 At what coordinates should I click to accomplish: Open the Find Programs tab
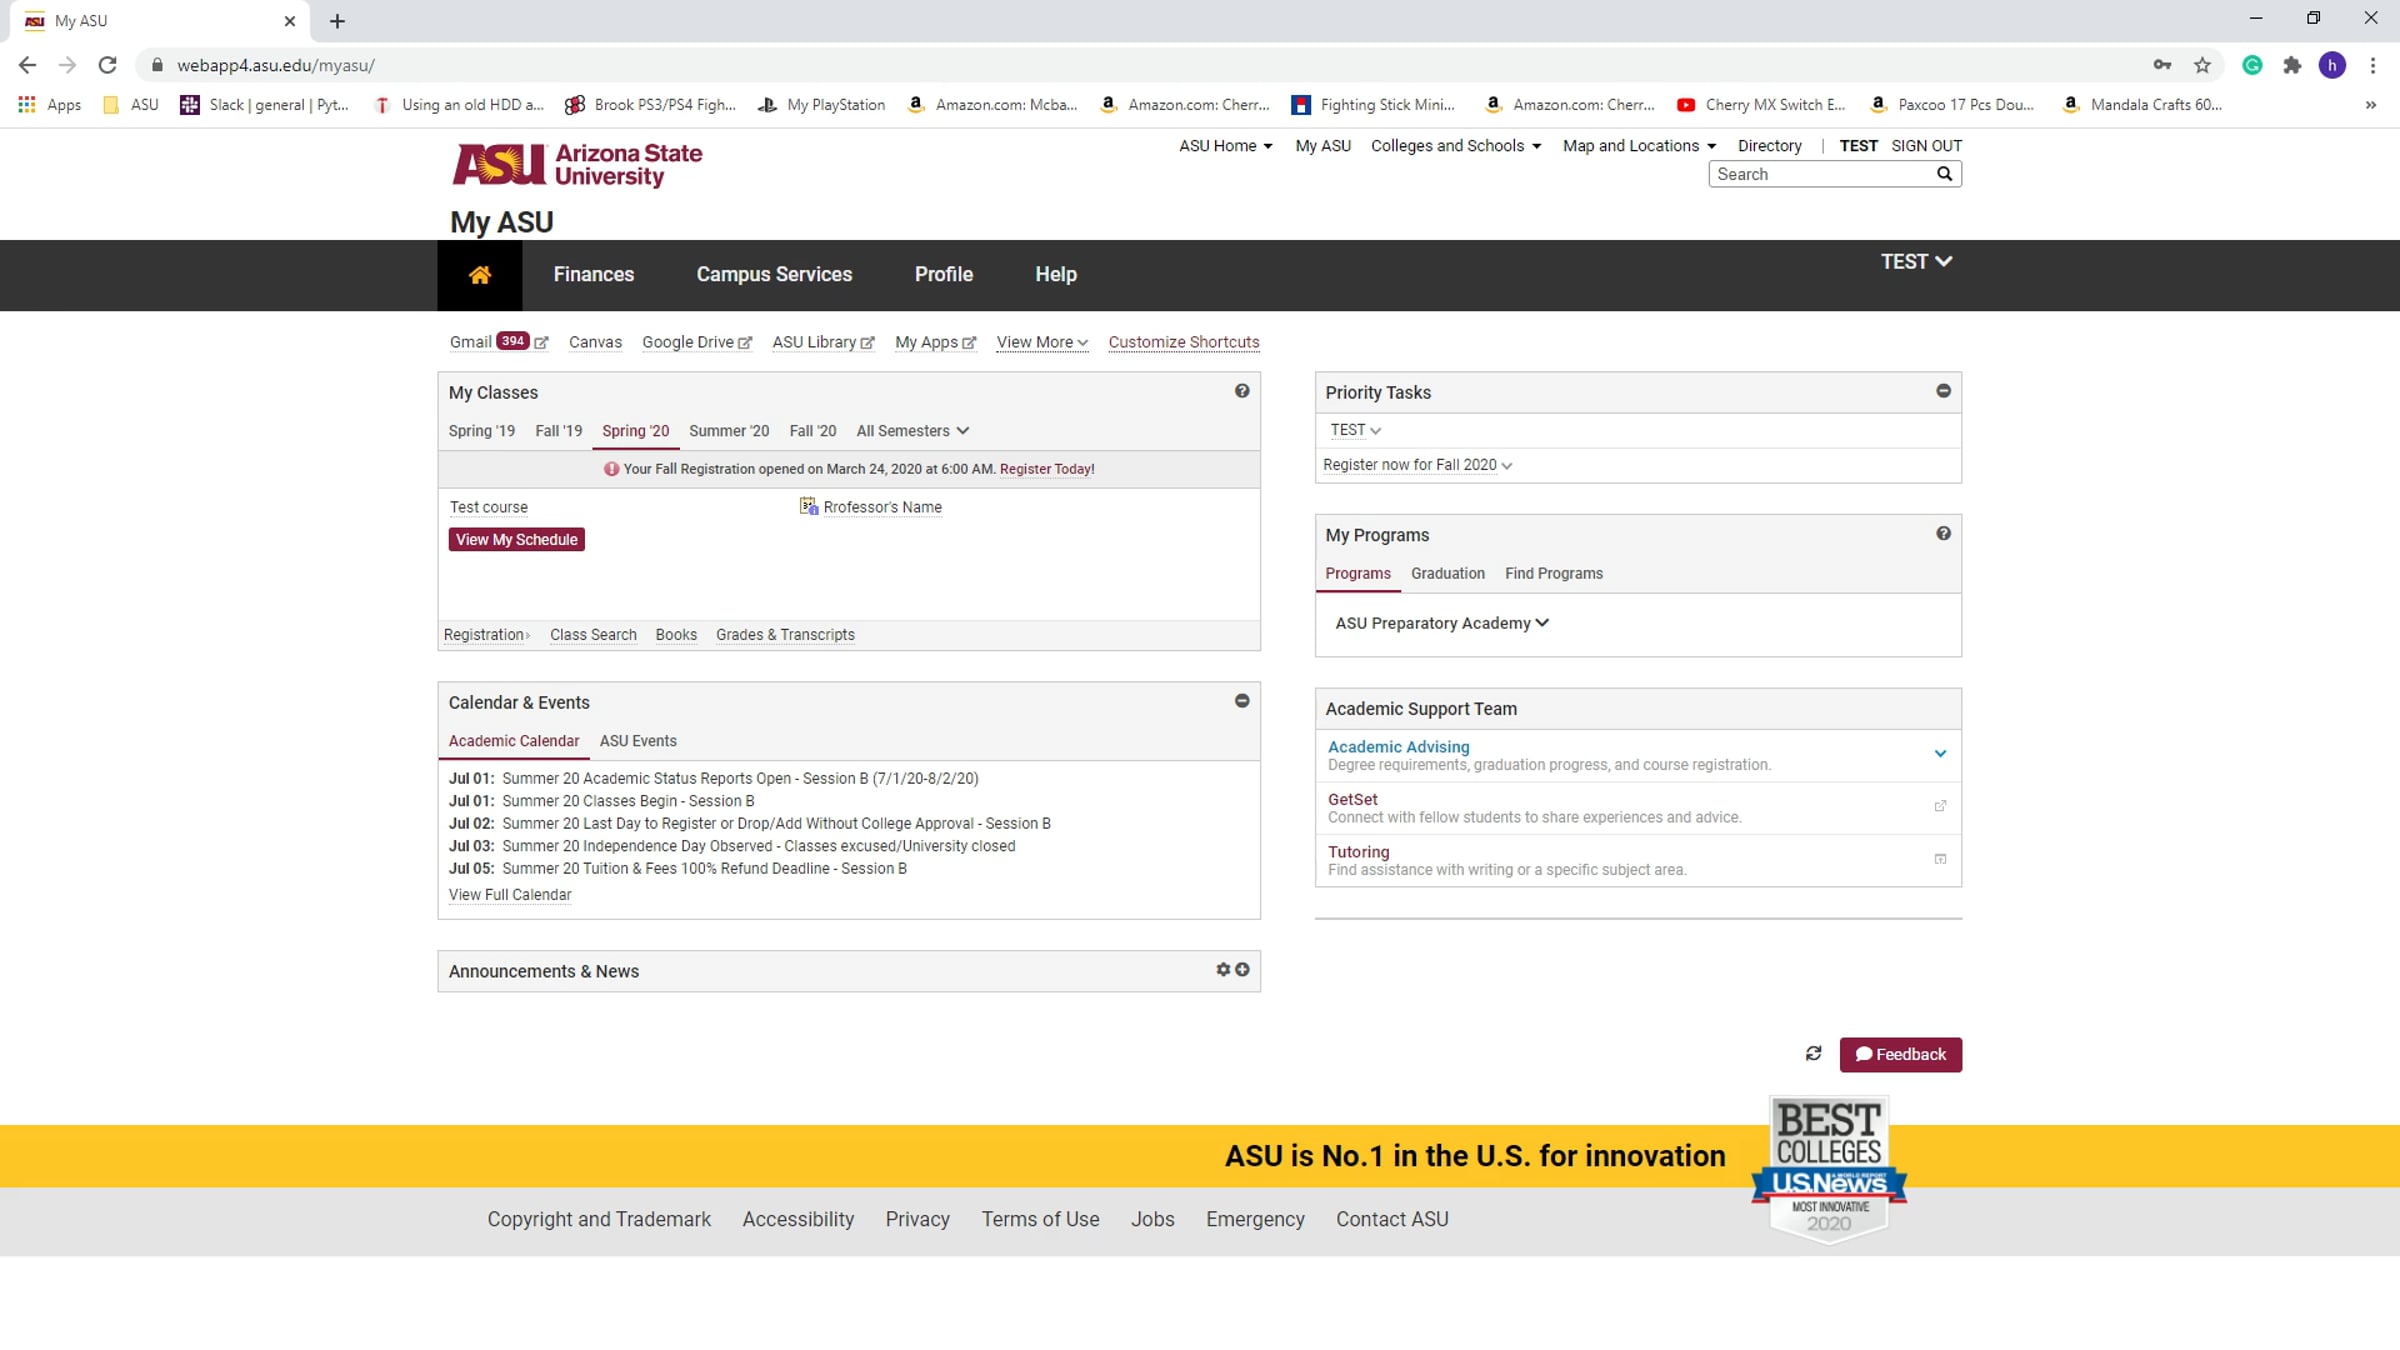pos(1554,574)
